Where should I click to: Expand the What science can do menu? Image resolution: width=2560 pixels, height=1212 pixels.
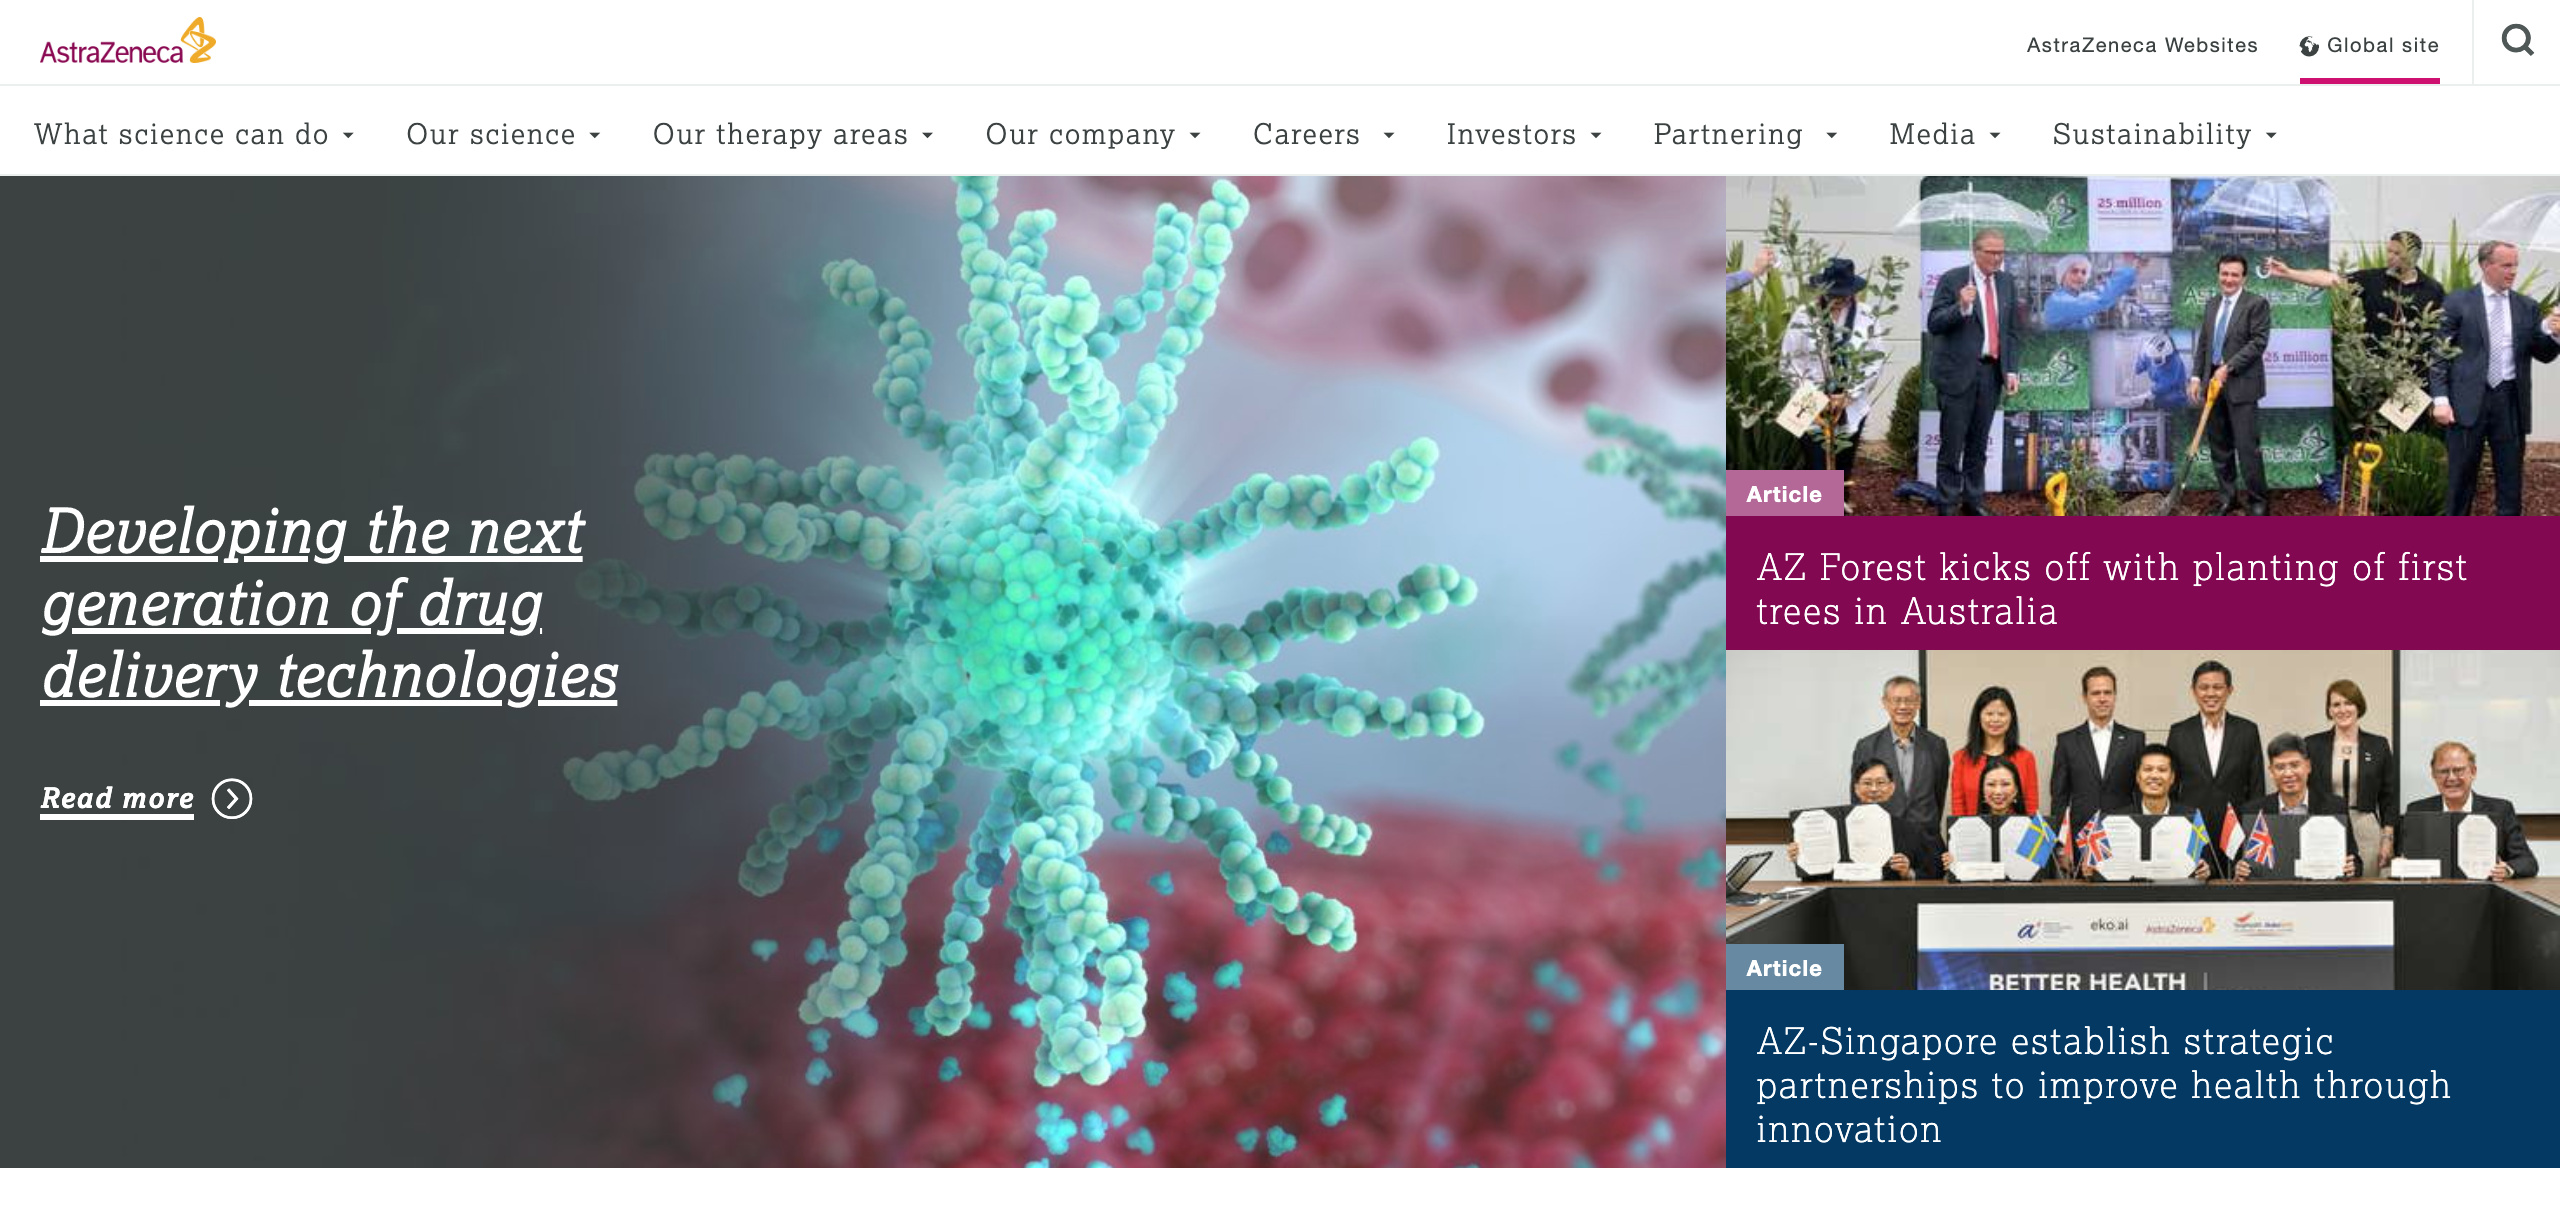pos(194,134)
